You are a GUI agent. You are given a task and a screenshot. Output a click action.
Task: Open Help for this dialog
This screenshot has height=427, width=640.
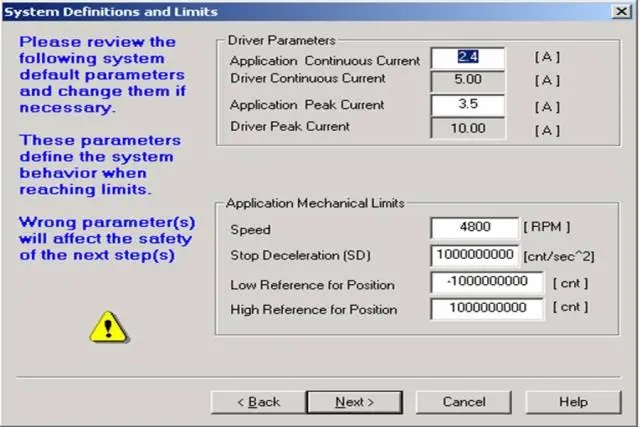573,401
